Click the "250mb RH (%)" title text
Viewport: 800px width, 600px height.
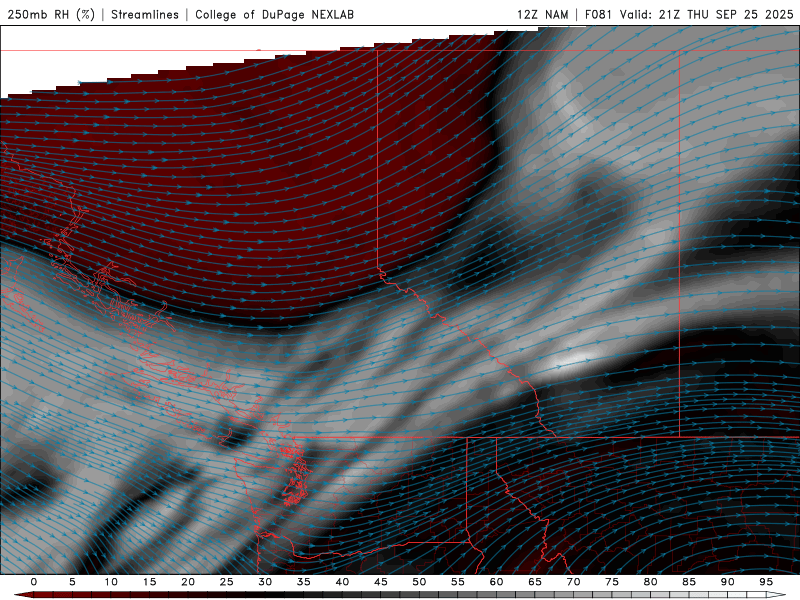(51, 14)
